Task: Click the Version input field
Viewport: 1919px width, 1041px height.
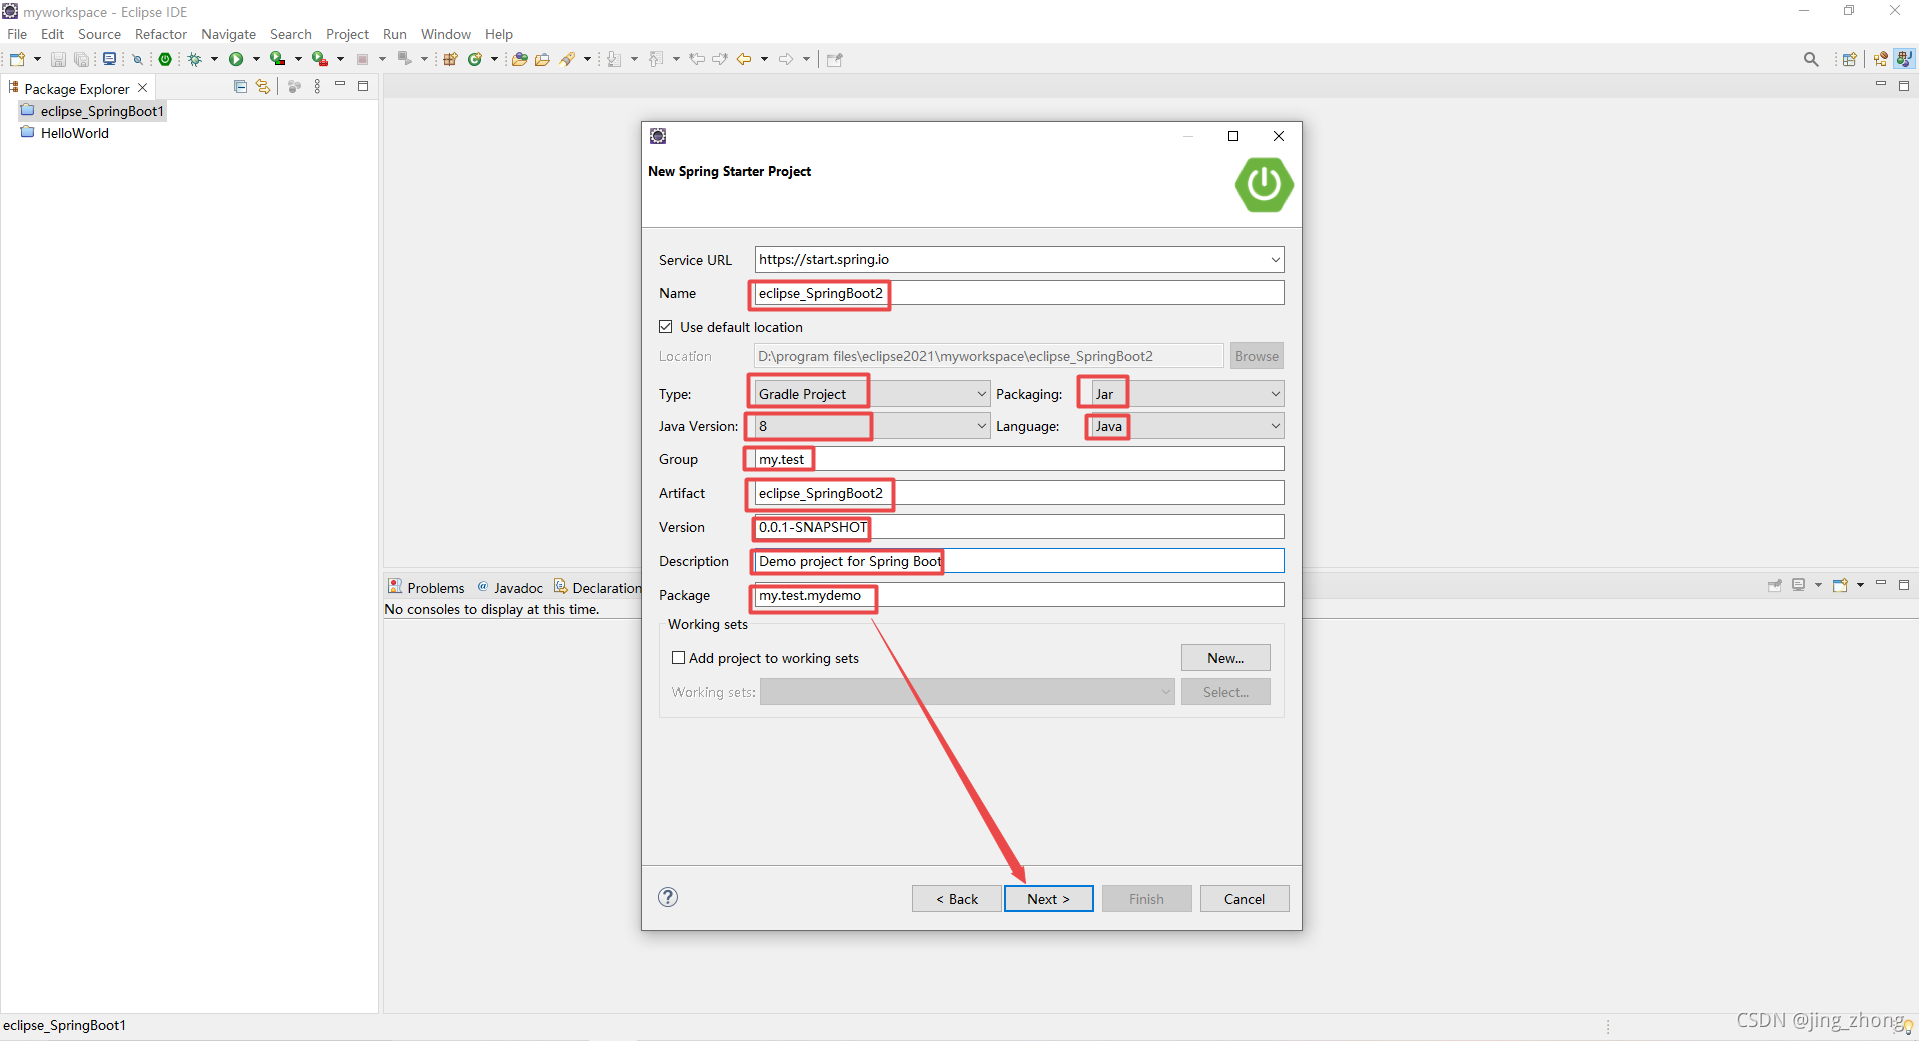Action: click(x=1019, y=527)
